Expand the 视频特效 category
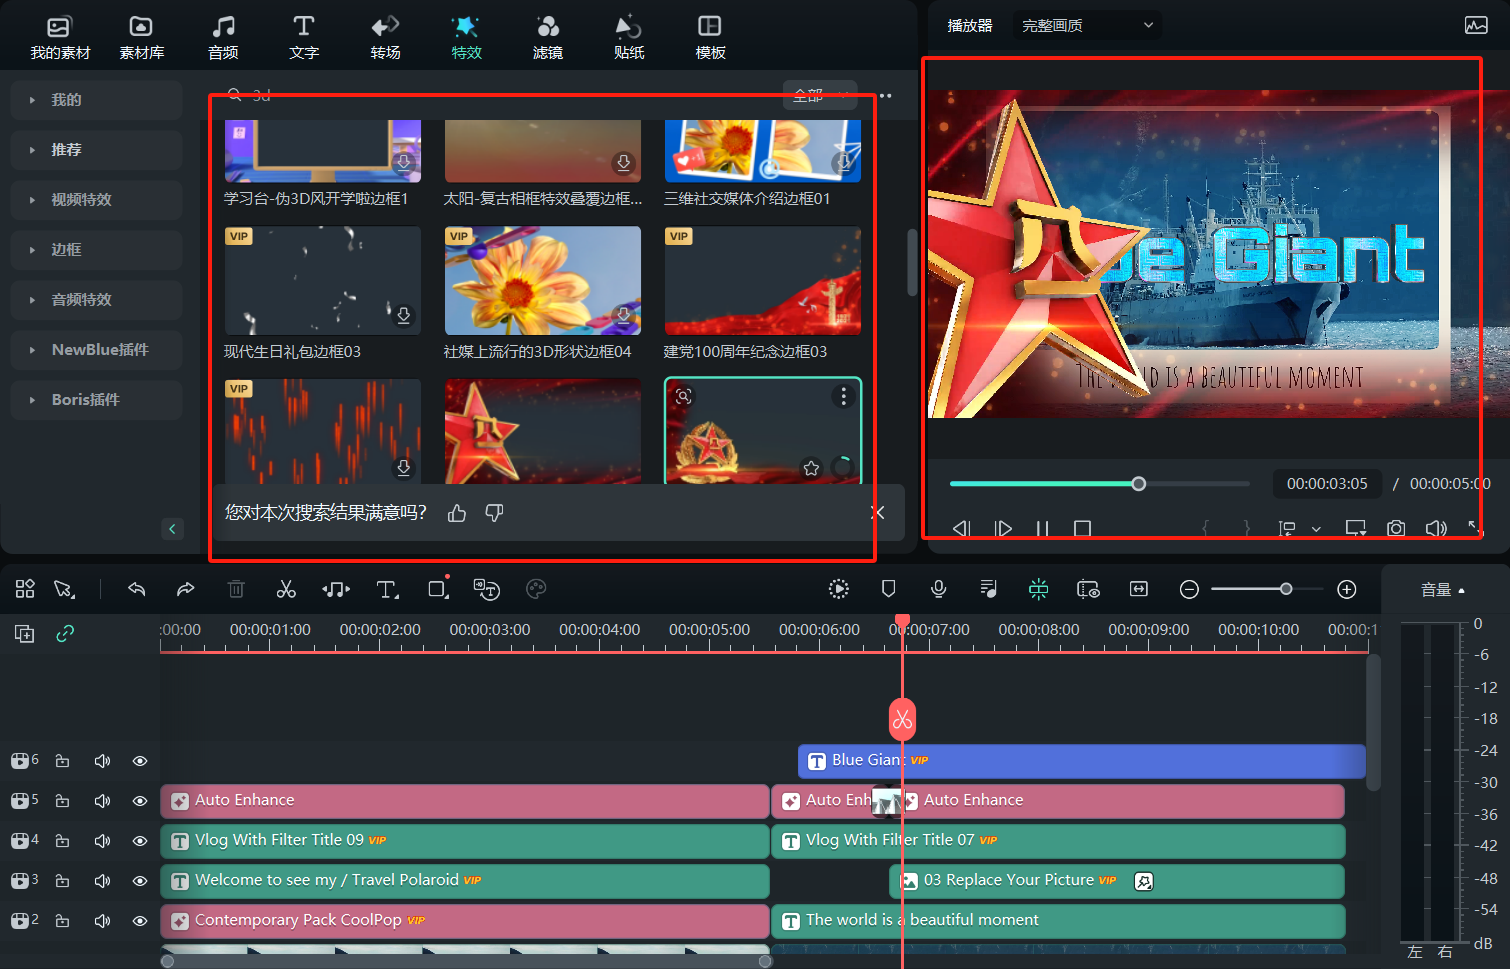Viewport: 1510px width, 969px height. tap(81, 200)
